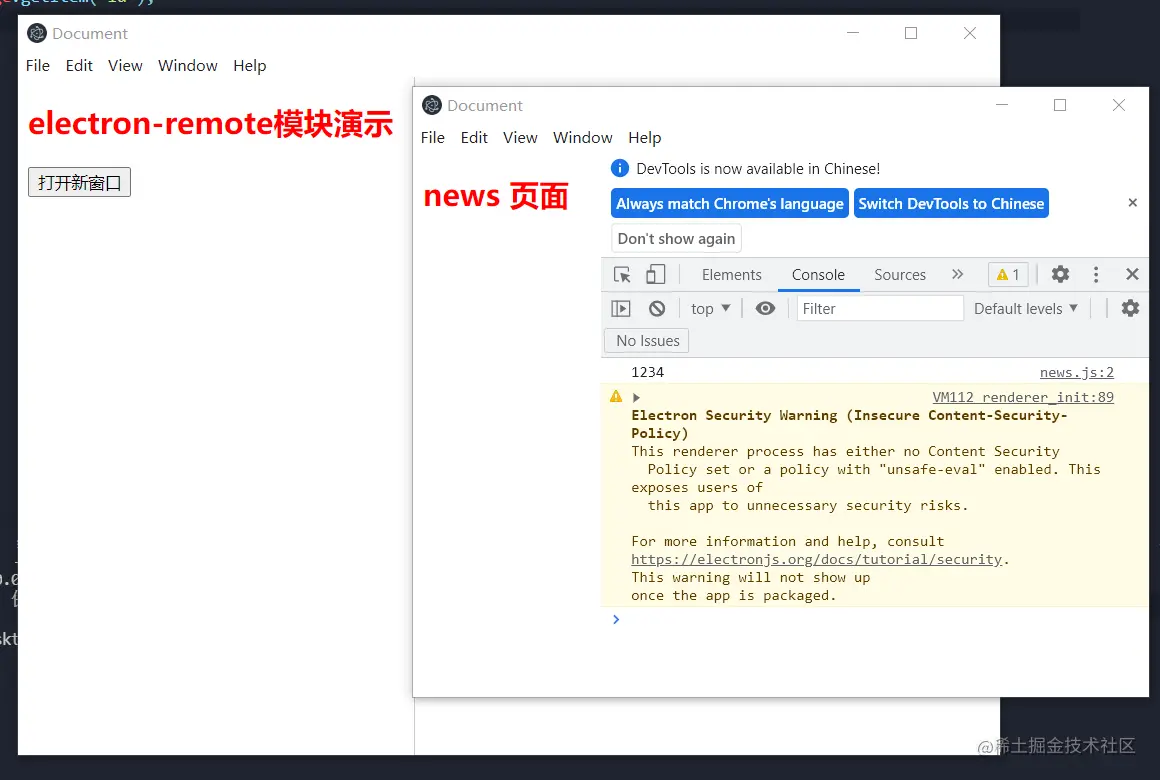Click the warnings count badge
Screen dimensions: 1160x780
point(1008,275)
